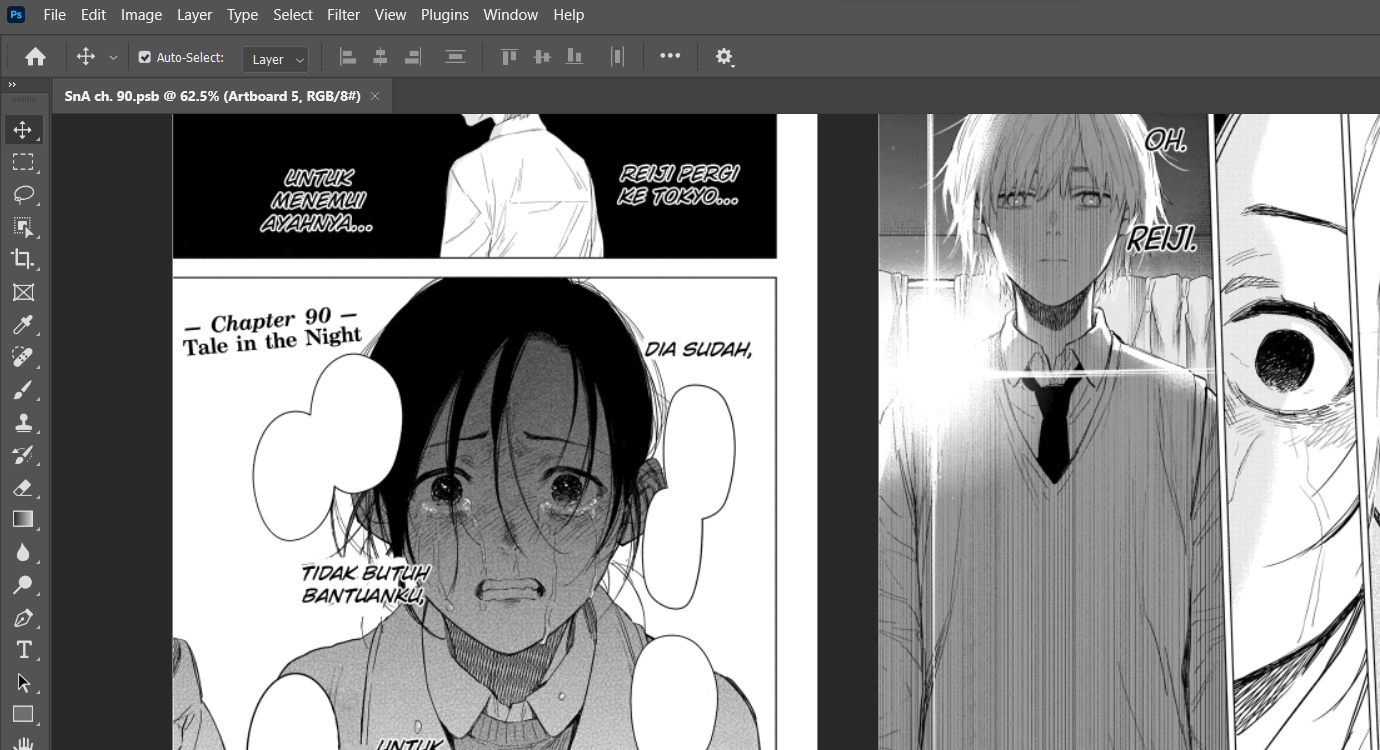Click the 'REIJI.' text on right artboard

tap(1162, 238)
